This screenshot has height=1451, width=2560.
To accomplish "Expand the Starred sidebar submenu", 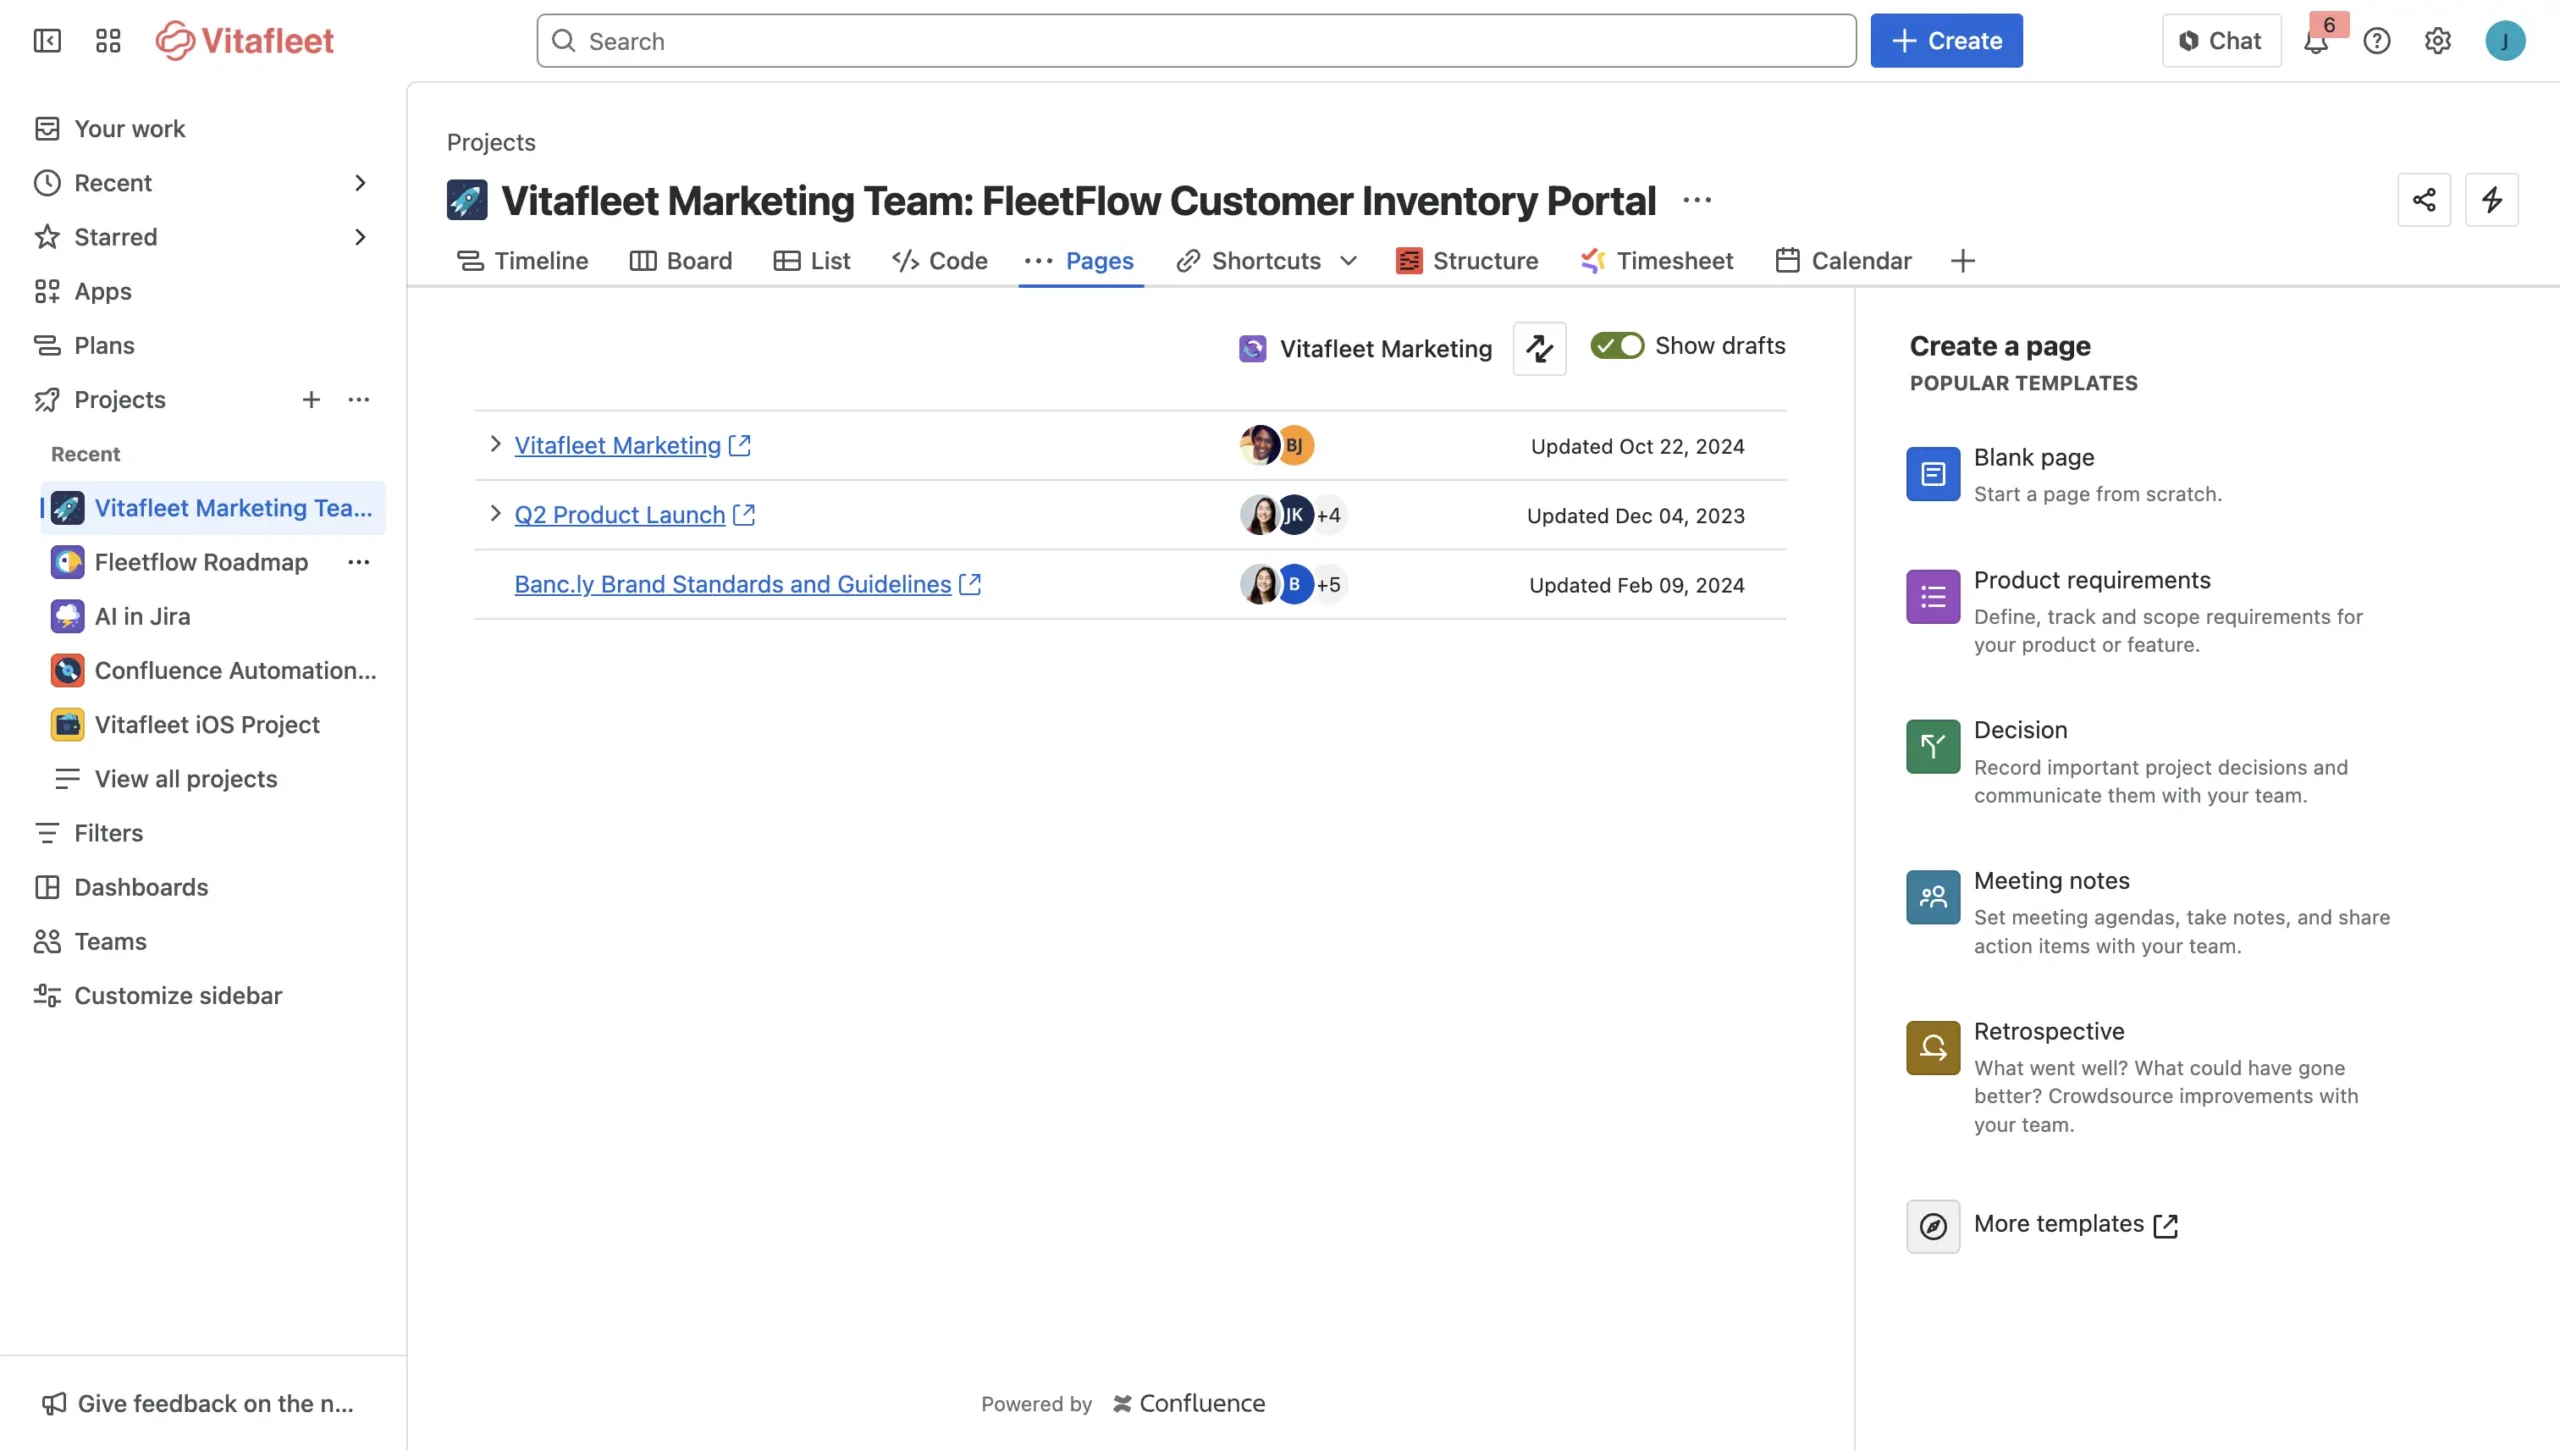I will [x=360, y=237].
